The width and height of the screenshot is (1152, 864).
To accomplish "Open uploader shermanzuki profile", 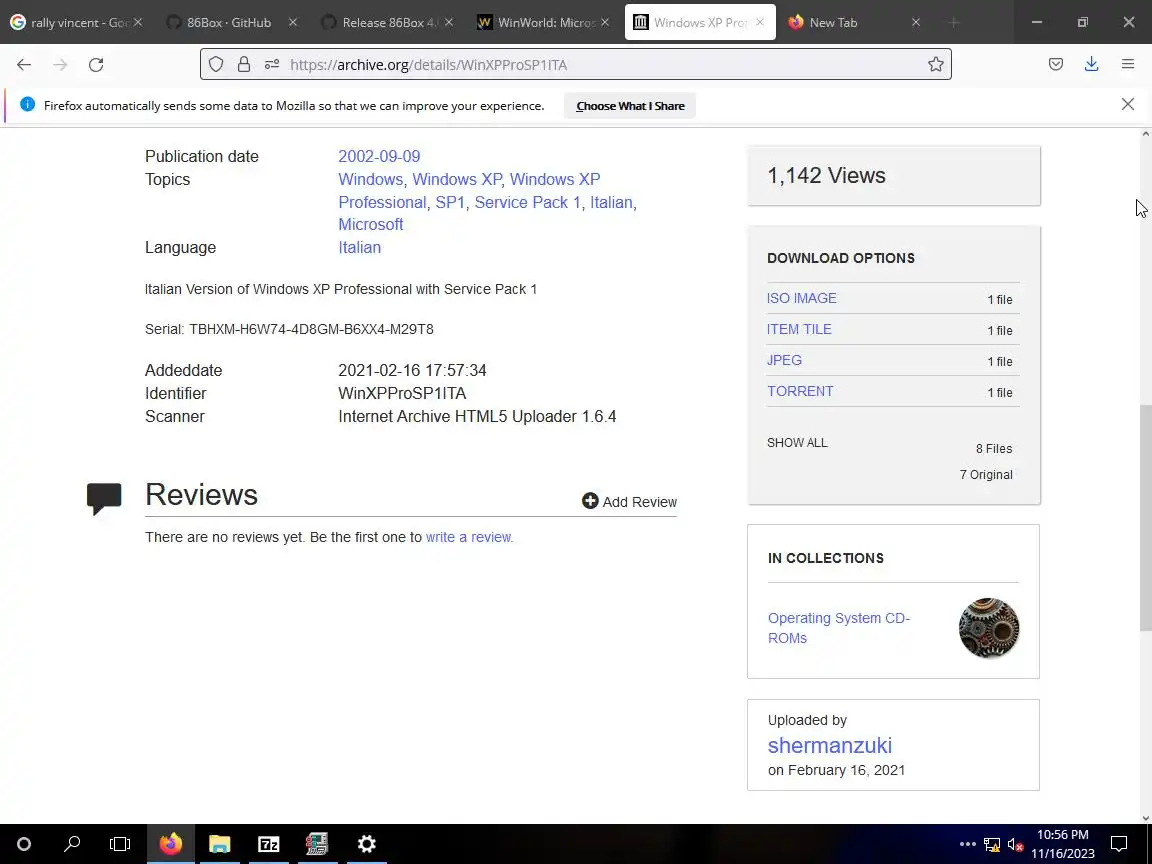I will (x=829, y=745).
